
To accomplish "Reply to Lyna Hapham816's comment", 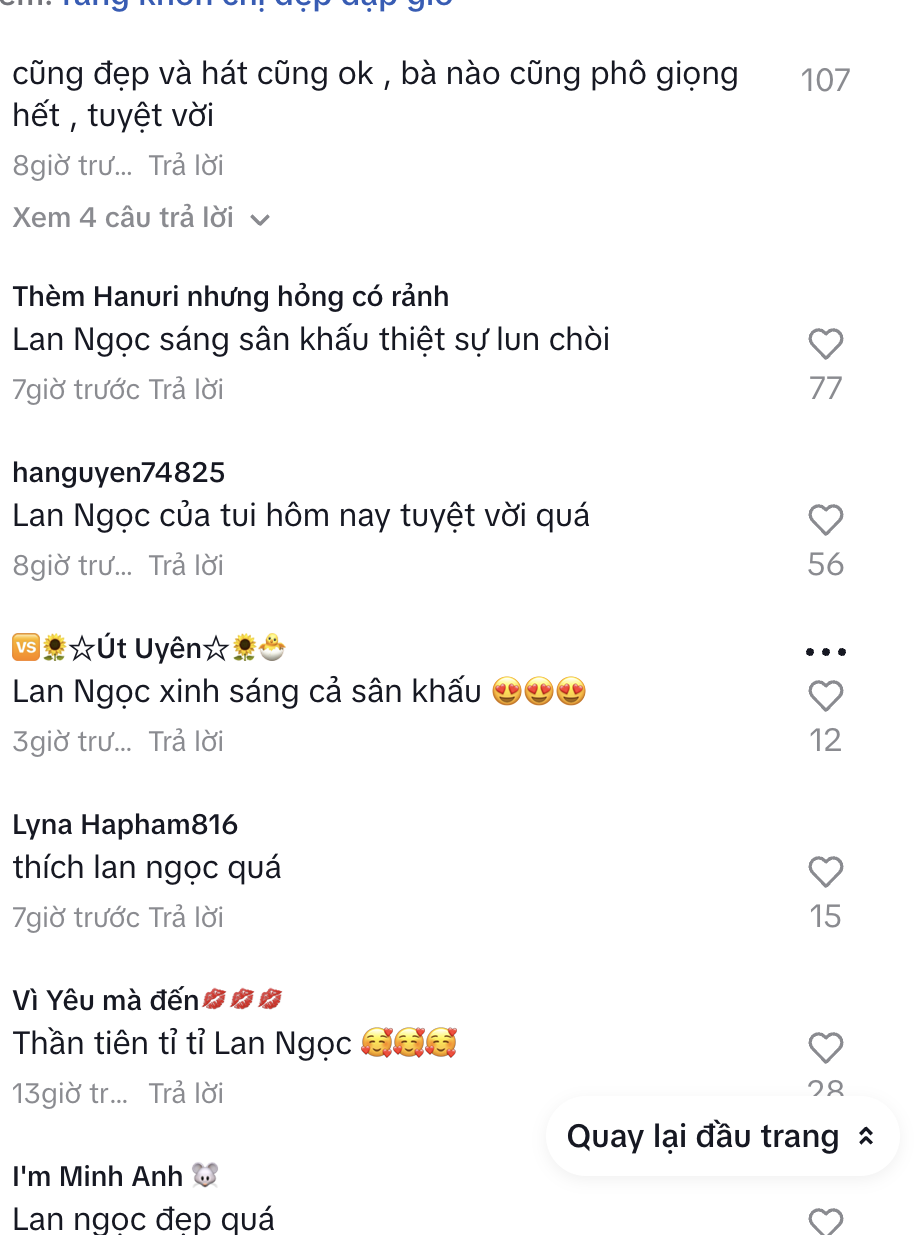I will 186,918.
